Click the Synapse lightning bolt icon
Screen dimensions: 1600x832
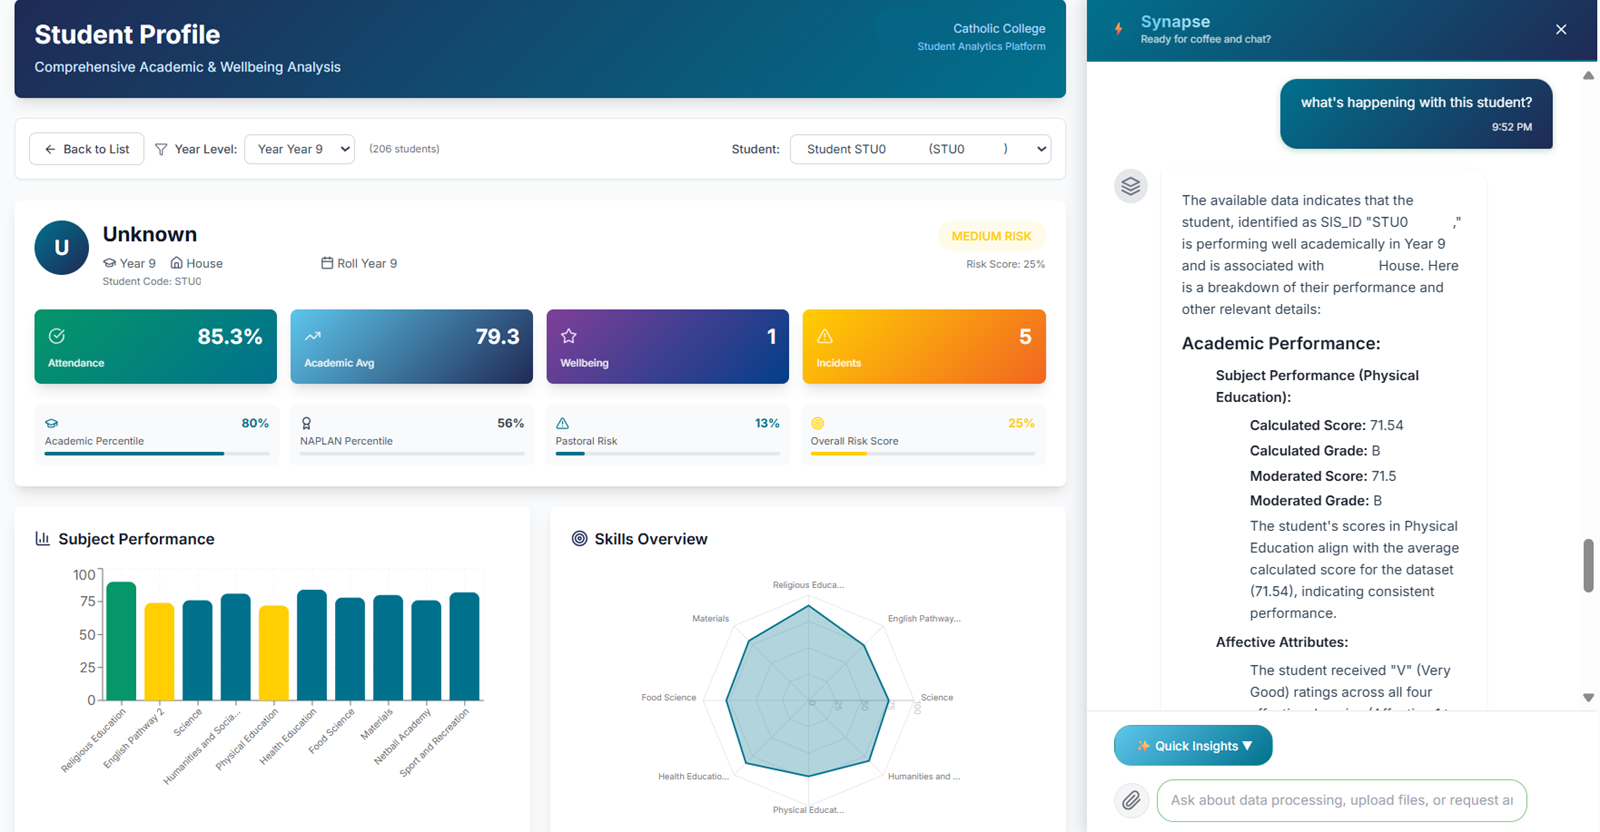coord(1119,29)
